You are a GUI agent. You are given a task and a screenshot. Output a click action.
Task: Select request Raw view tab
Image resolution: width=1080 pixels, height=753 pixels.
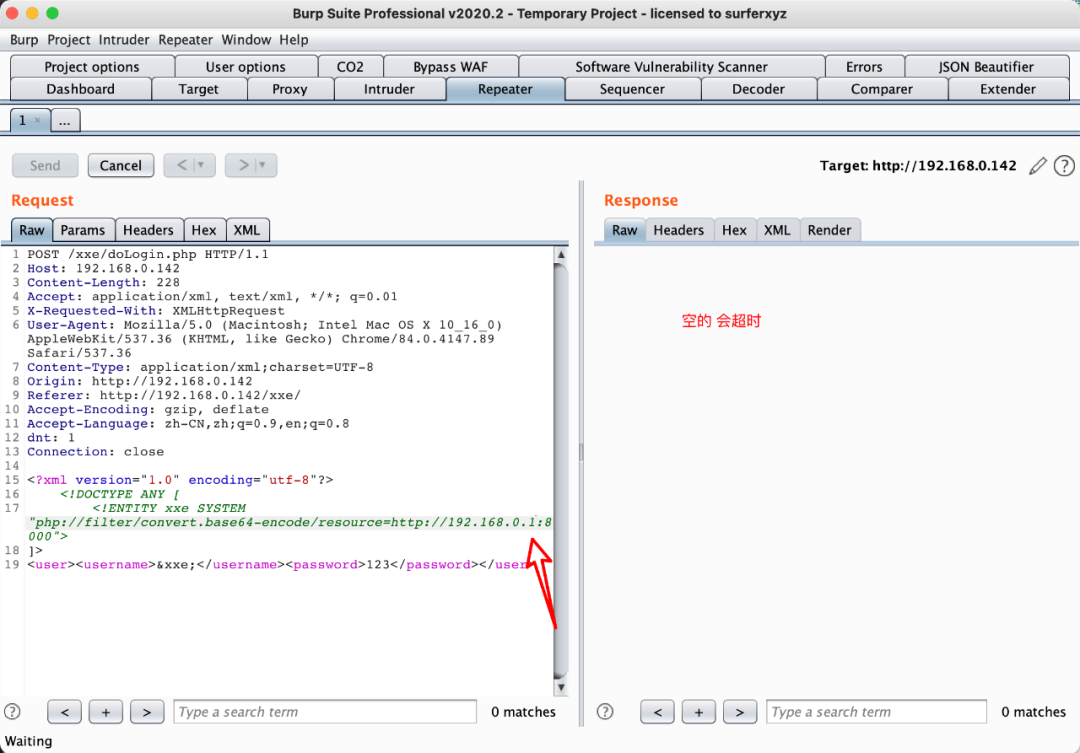coord(32,230)
